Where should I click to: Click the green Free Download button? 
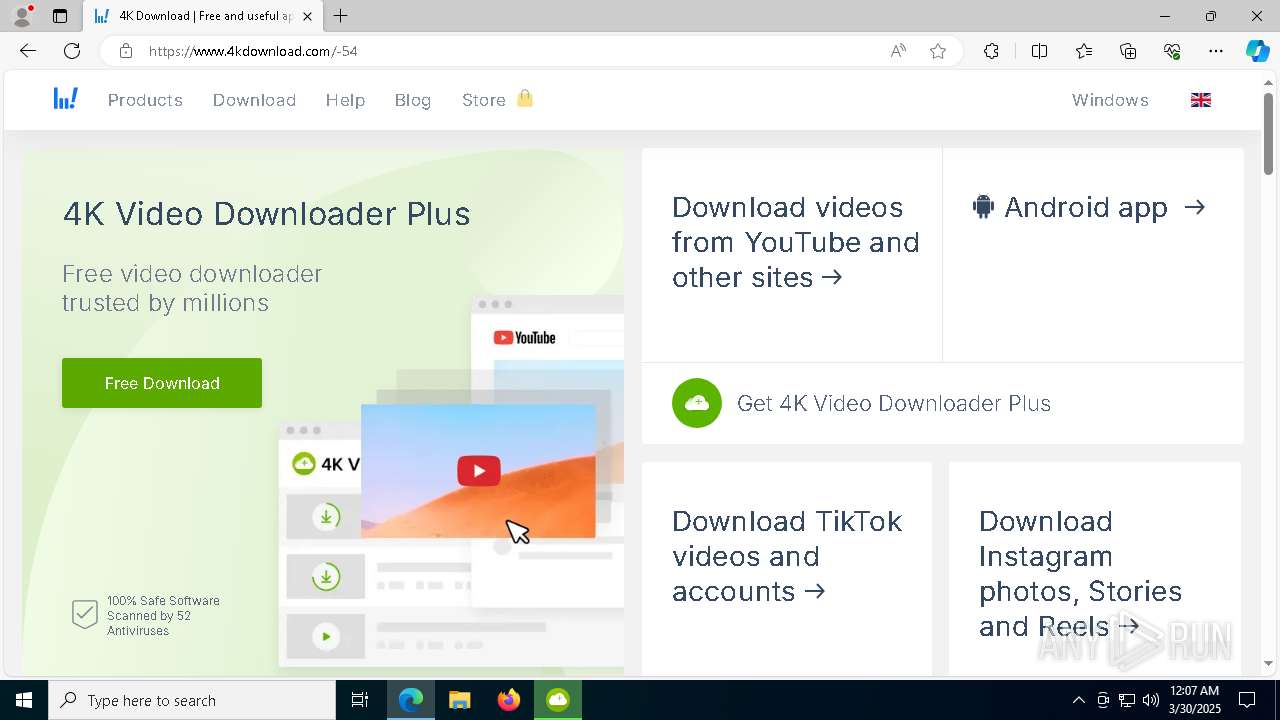(x=162, y=383)
